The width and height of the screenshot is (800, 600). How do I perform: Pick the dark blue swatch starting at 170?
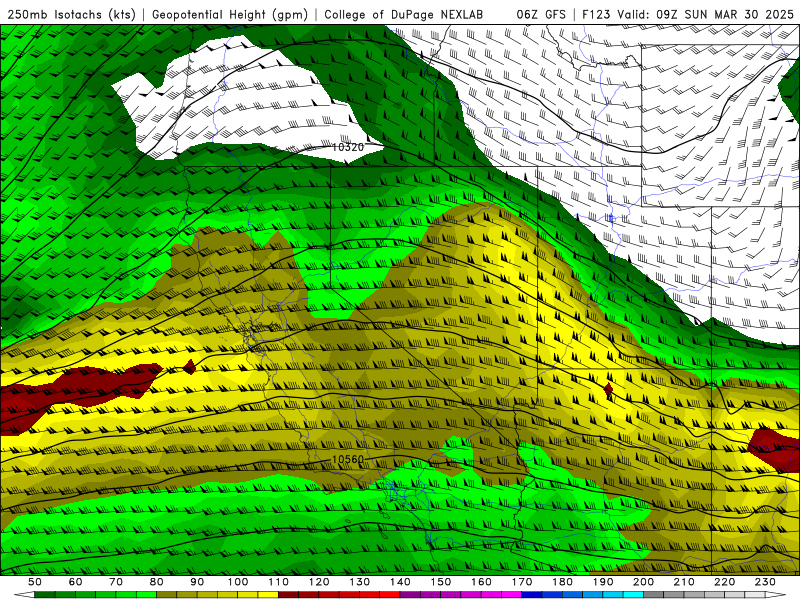(x=532, y=595)
